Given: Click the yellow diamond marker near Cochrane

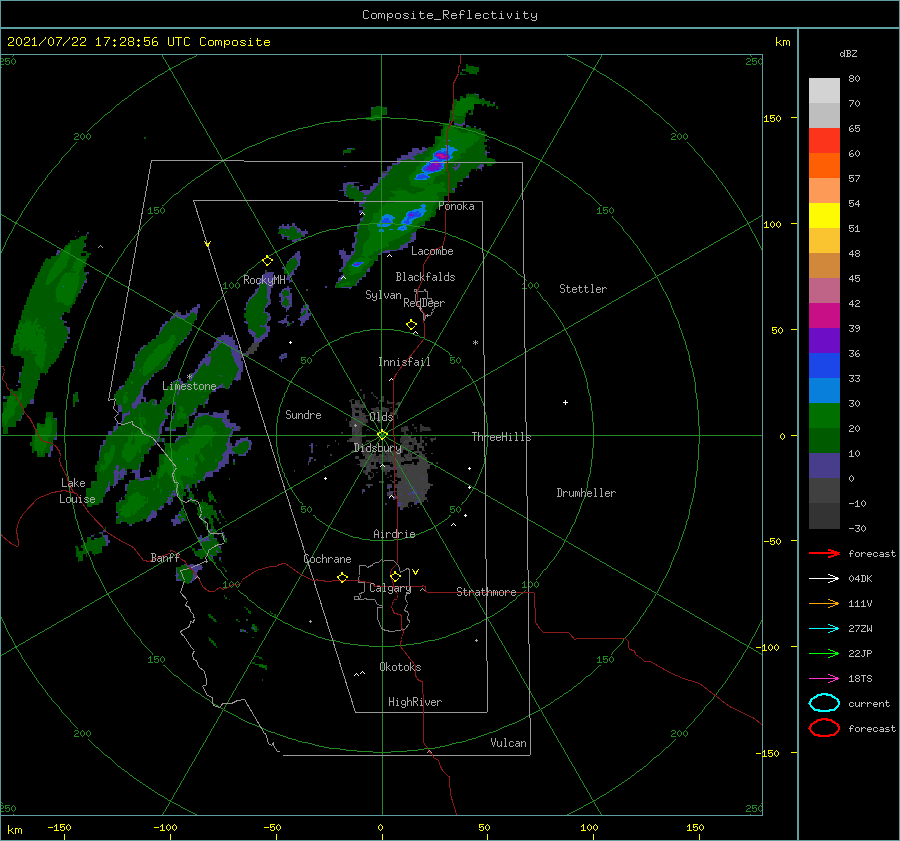Looking at the screenshot, I should (x=343, y=578).
